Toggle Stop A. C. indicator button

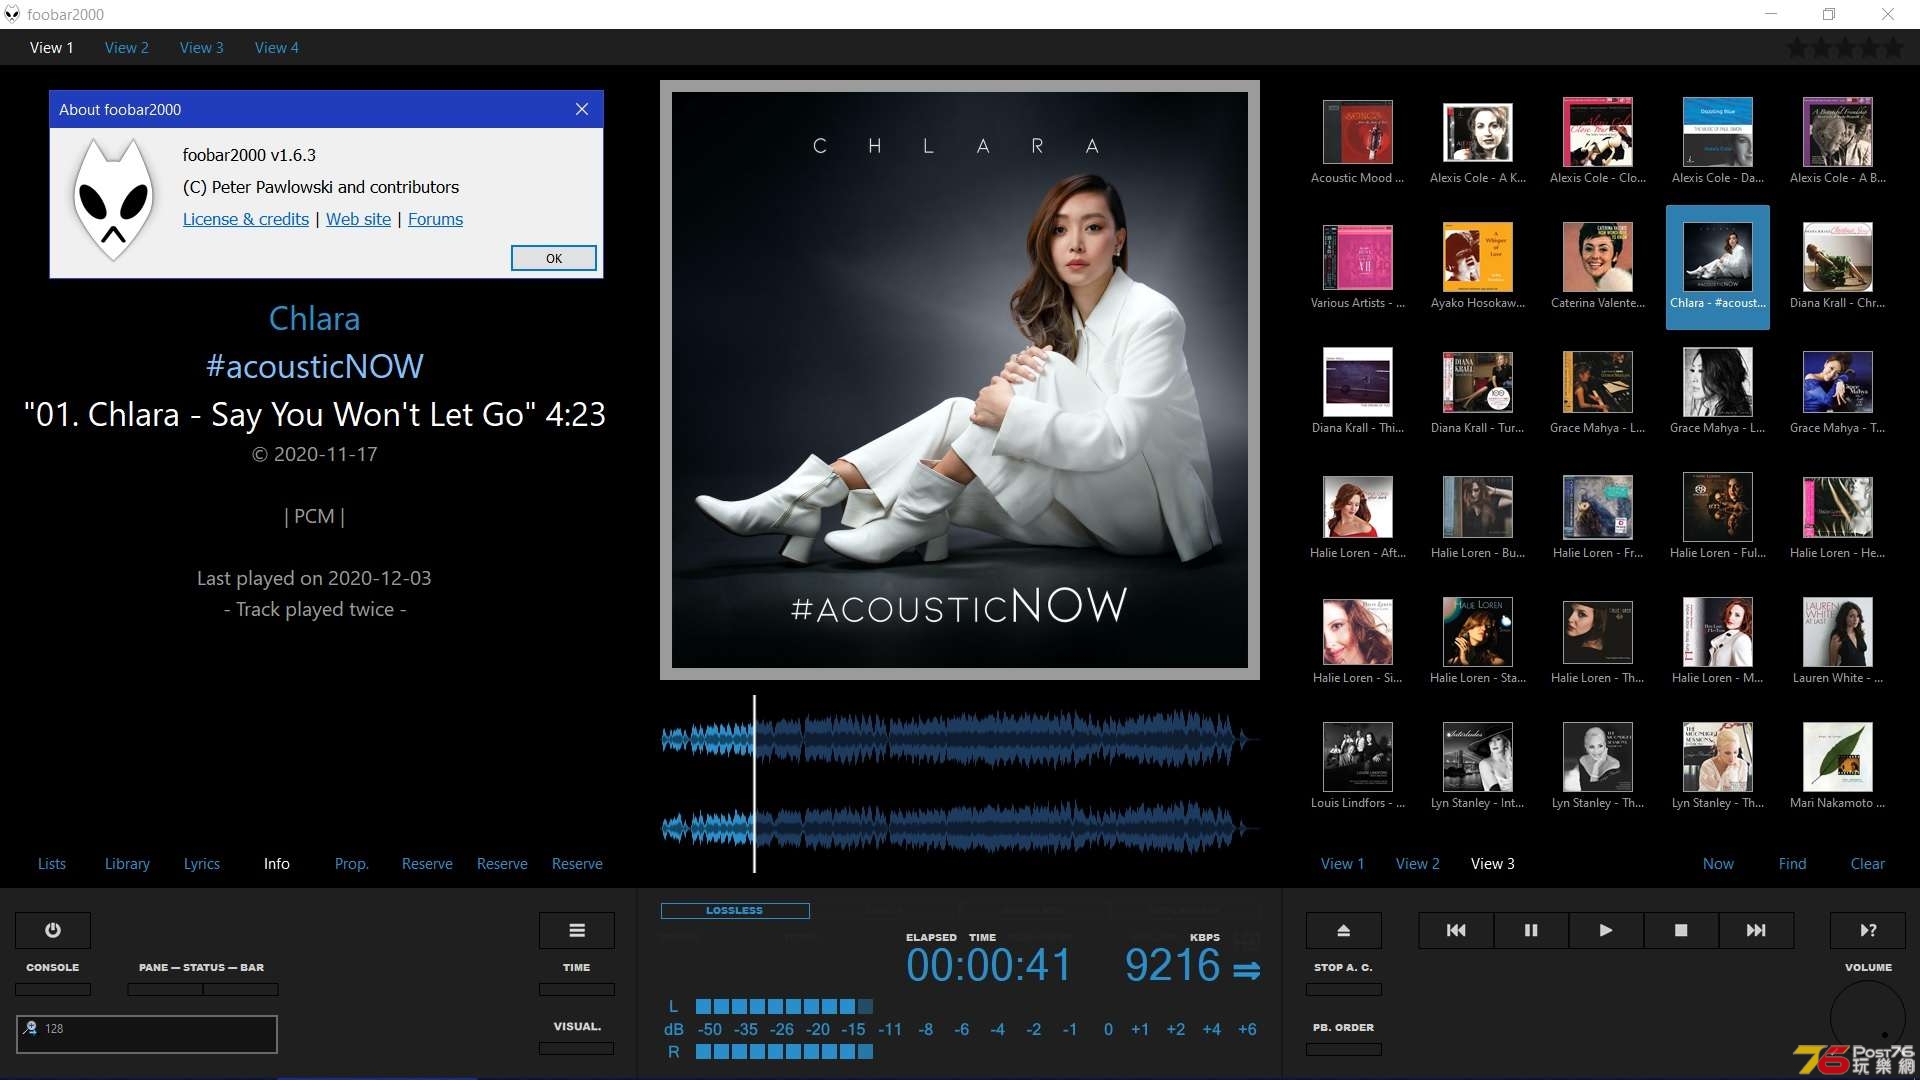click(1344, 990)
